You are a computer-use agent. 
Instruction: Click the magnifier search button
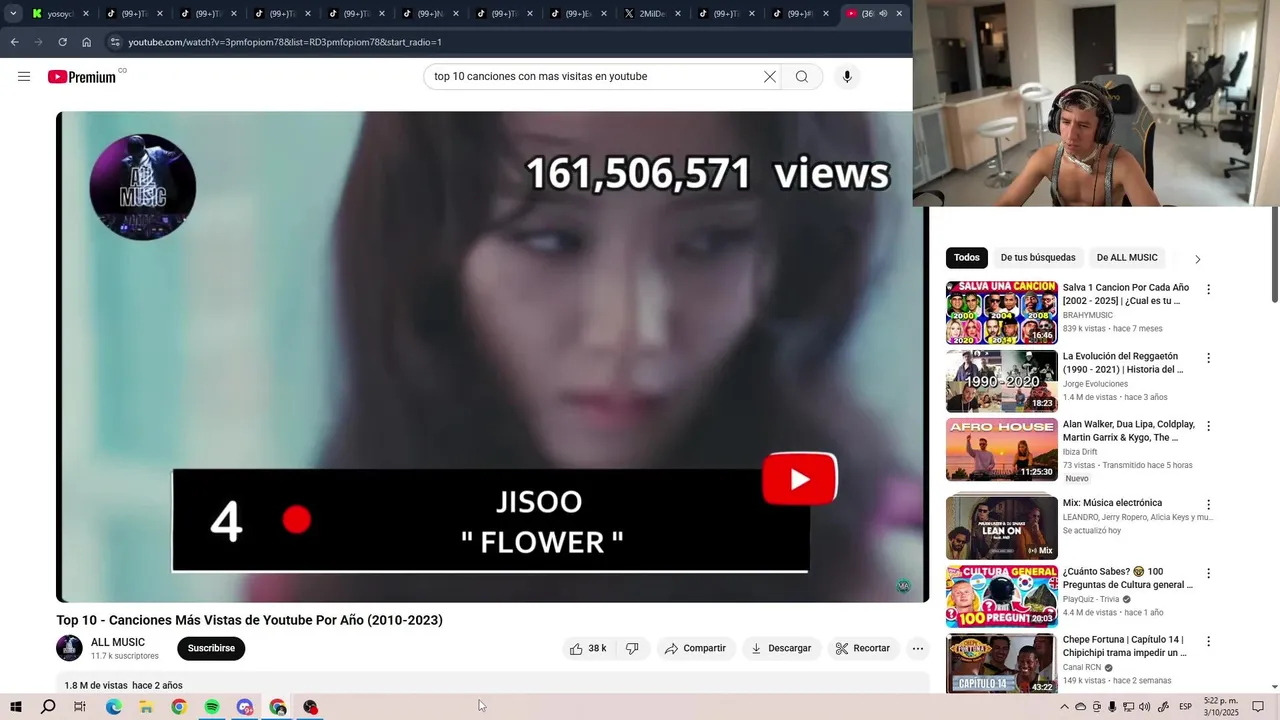tap(802, 77)
